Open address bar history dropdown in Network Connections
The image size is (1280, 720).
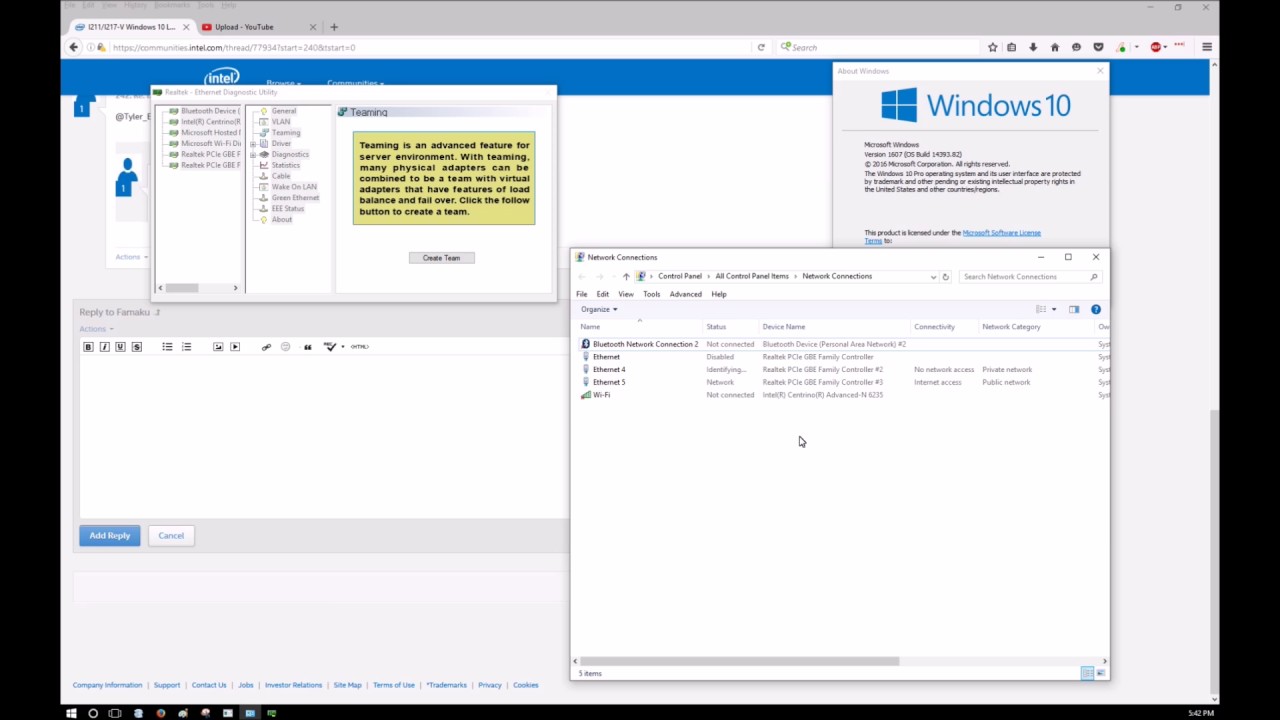(933, 277)
